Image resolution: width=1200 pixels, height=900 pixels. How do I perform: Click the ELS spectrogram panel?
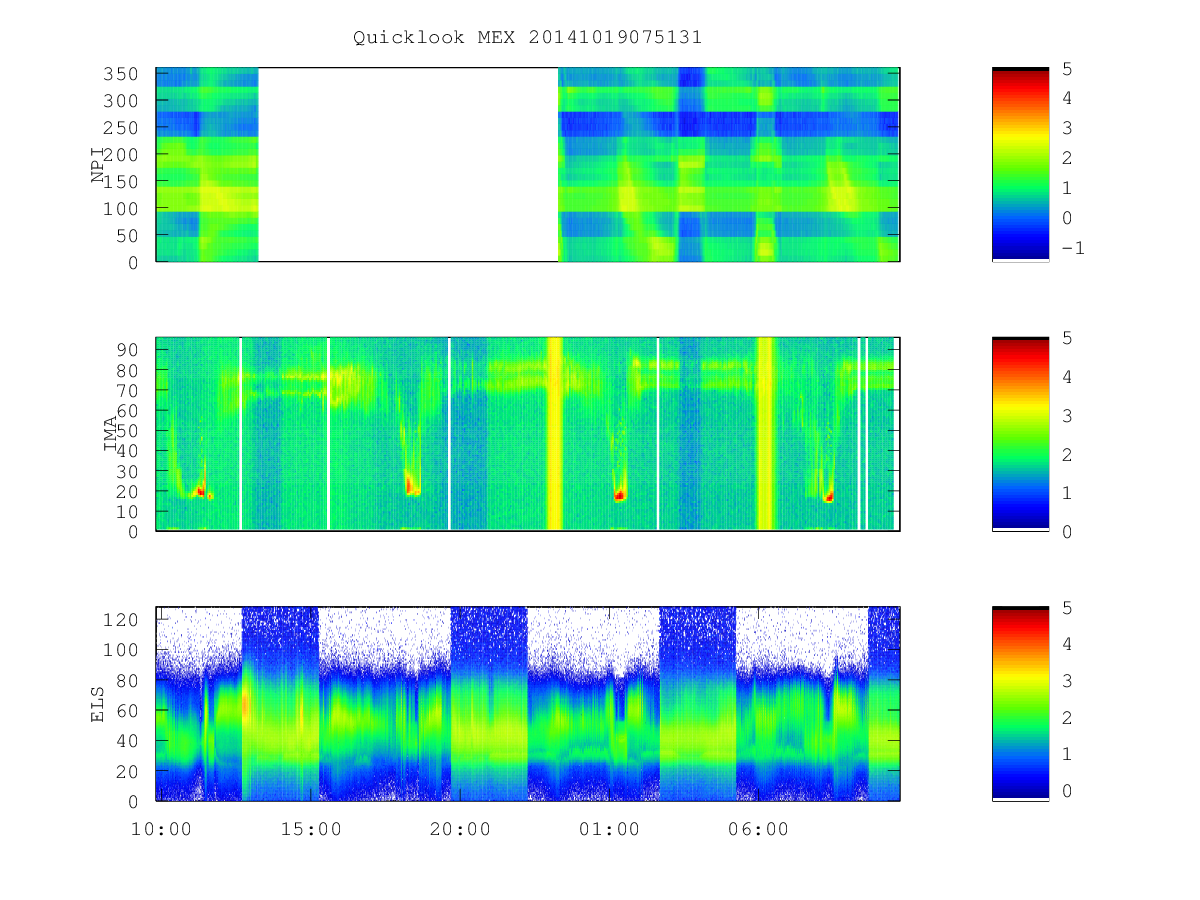[528, 703]
